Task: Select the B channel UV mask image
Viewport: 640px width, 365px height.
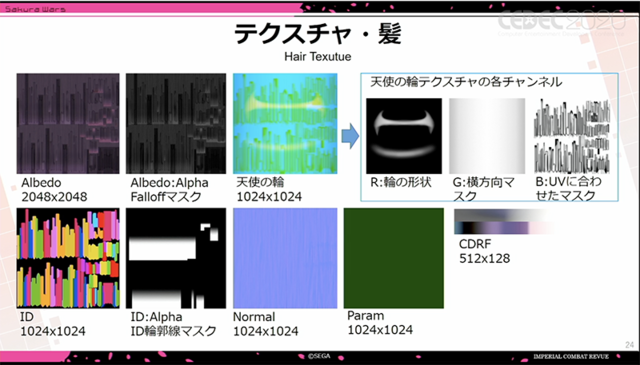Action: [x=572, y=136]
